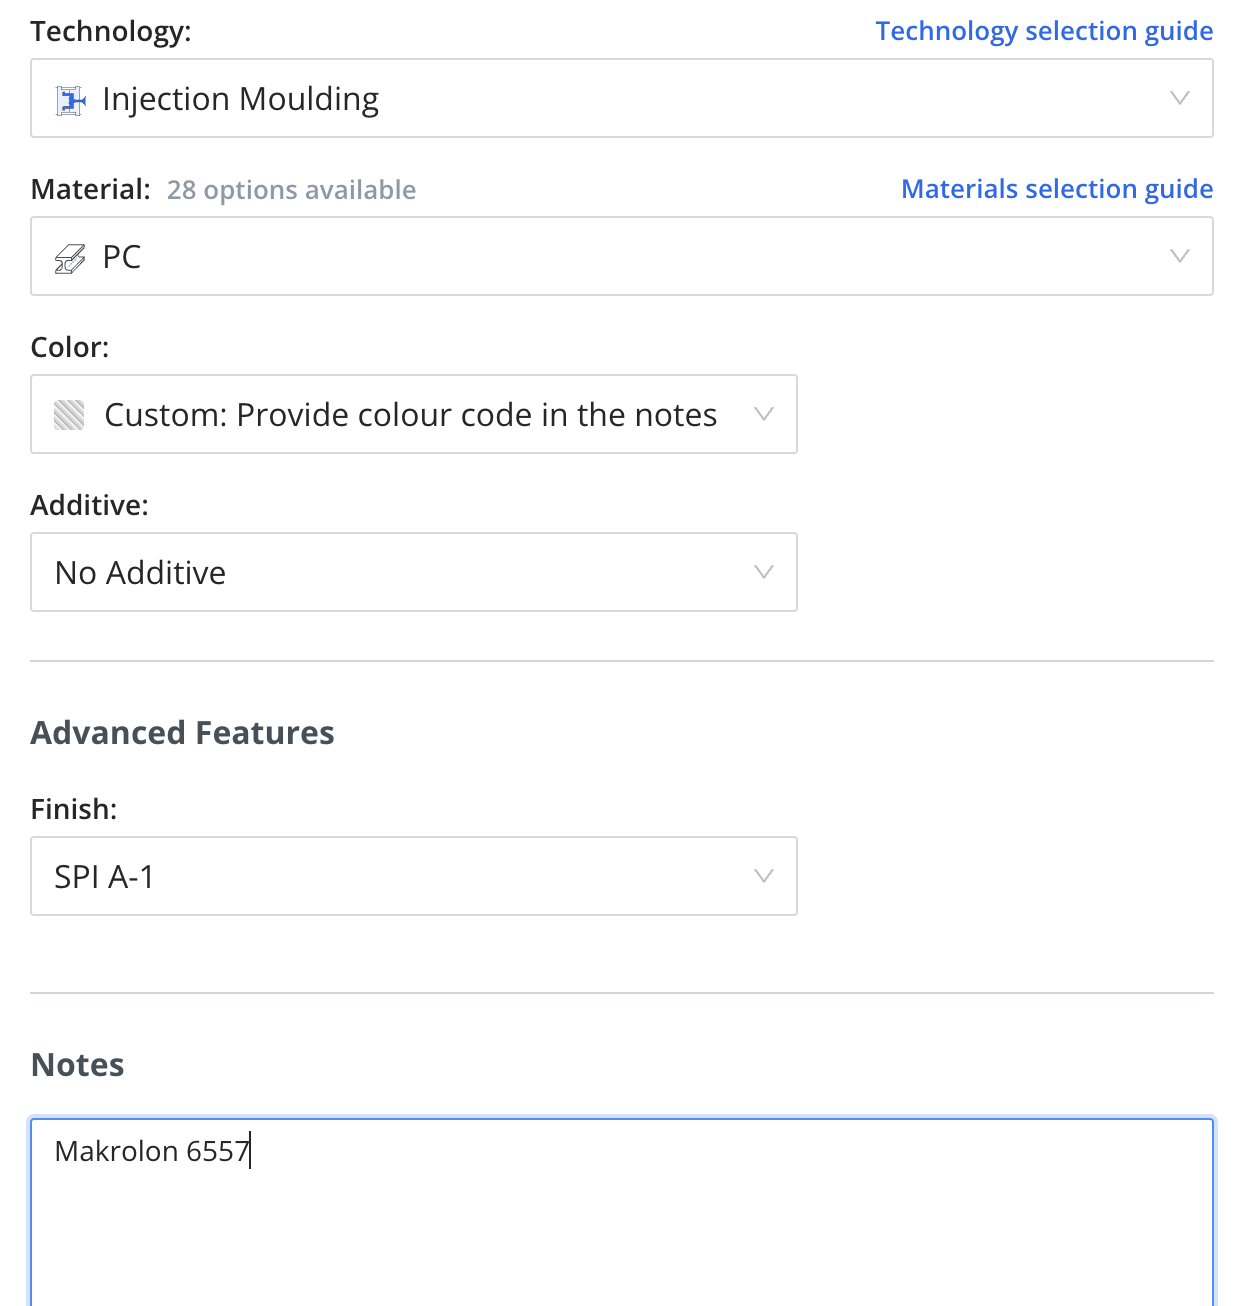Open the Materials selection guide link
This screenshot has height=1306, width=1250.
click(1057, 189)
